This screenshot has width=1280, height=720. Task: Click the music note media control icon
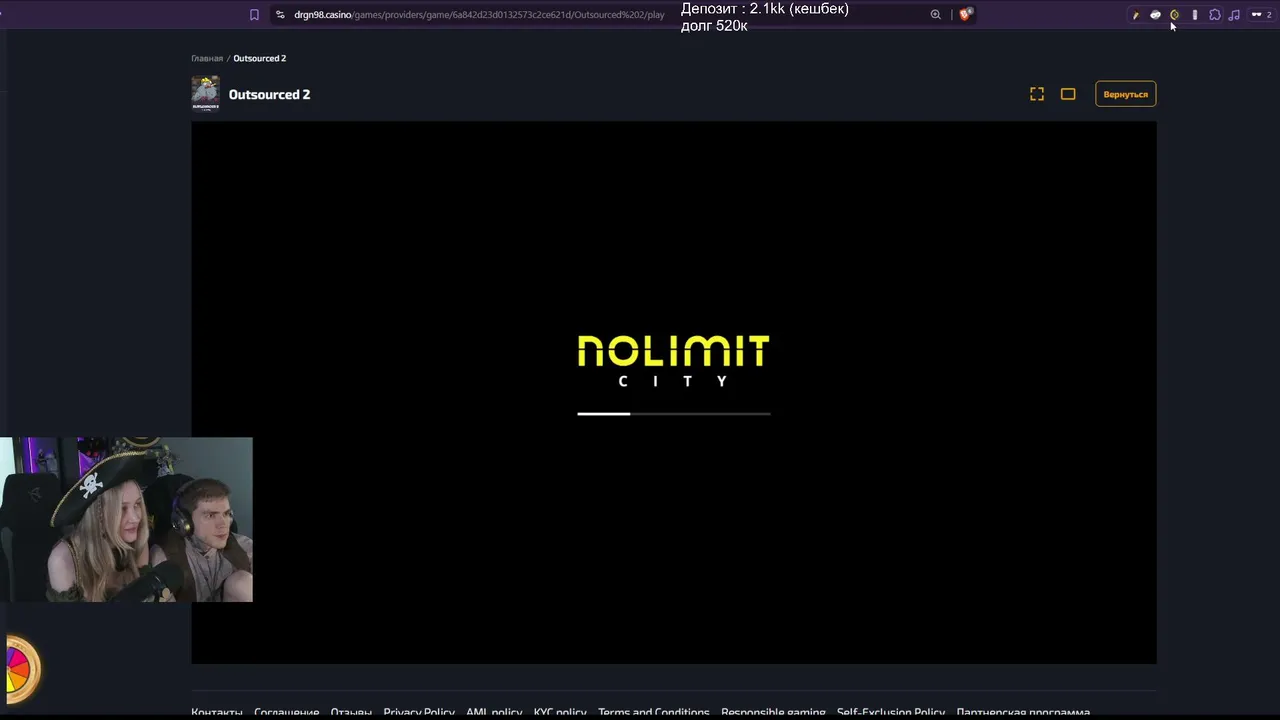(1234, 15)
